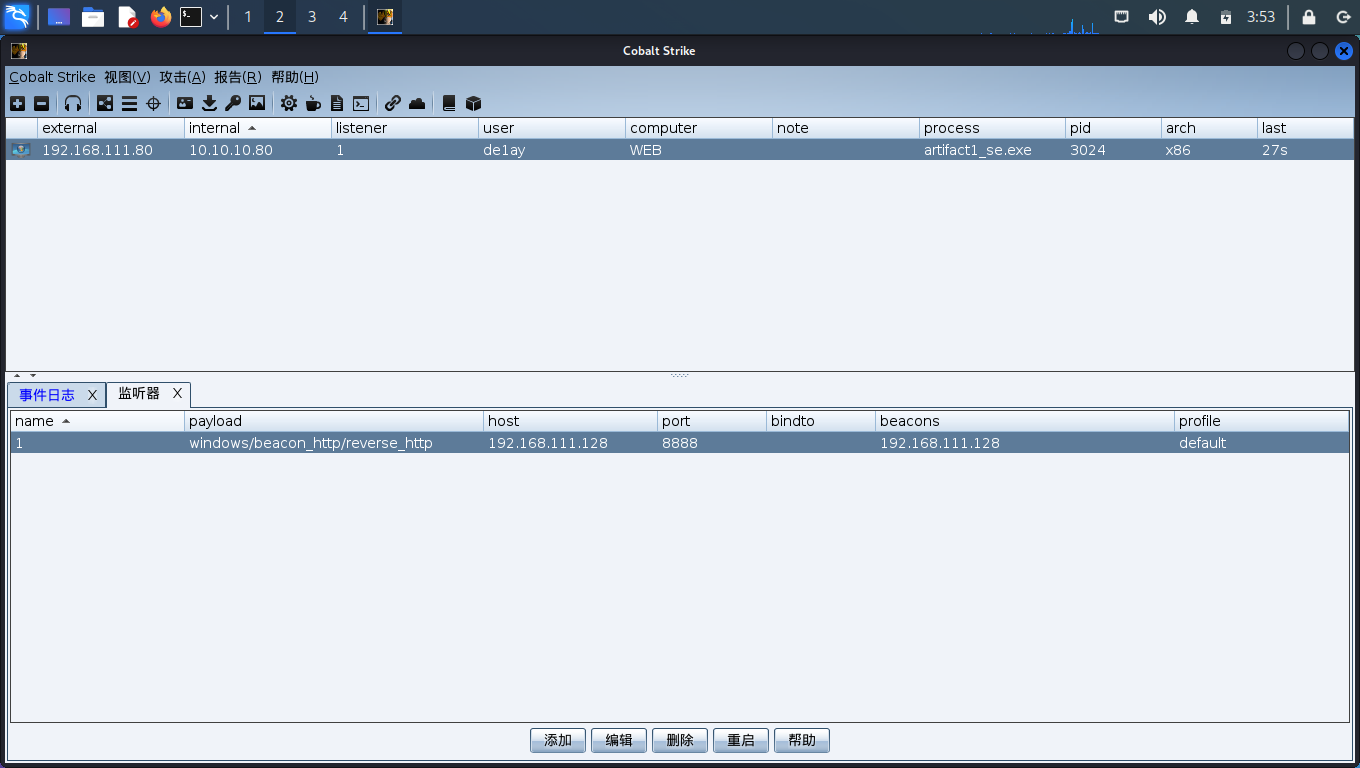Switch to pivot graph view icon
Viewport: 1360px width, 768px height.
tap(105, 103)
